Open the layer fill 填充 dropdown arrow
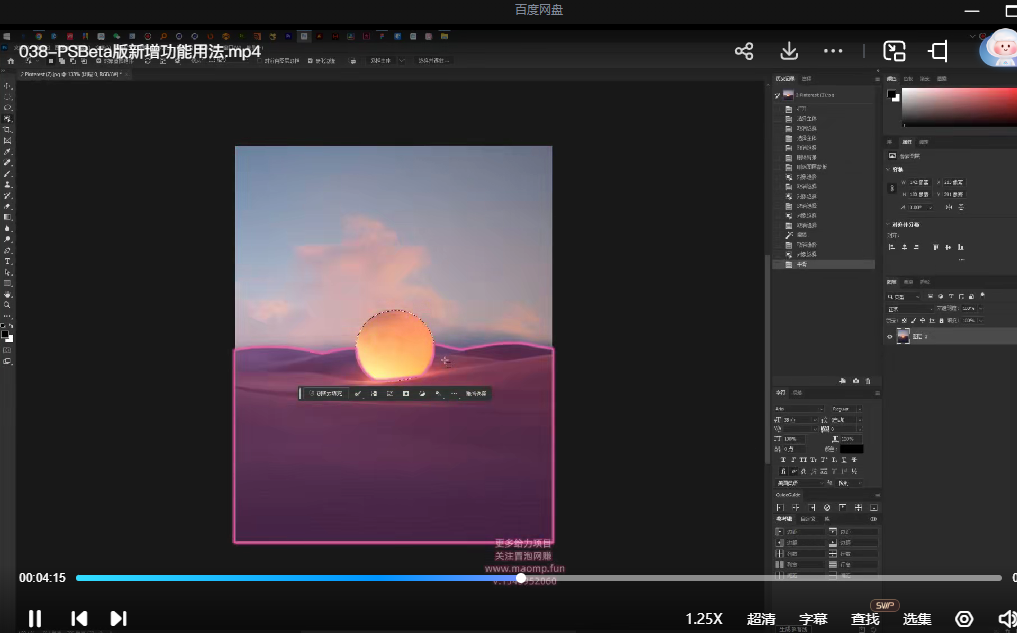The image size is (1017, 633). coord(980,320)
